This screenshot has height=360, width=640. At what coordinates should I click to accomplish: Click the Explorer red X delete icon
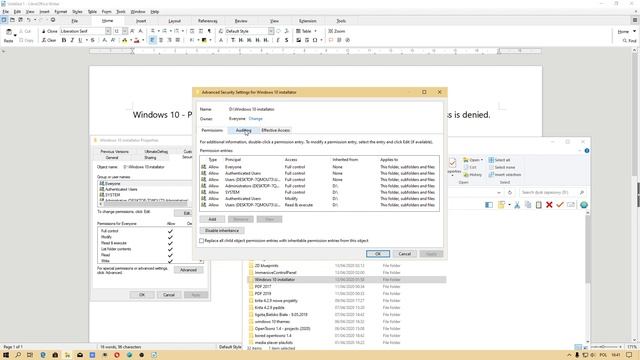[549, 205]
